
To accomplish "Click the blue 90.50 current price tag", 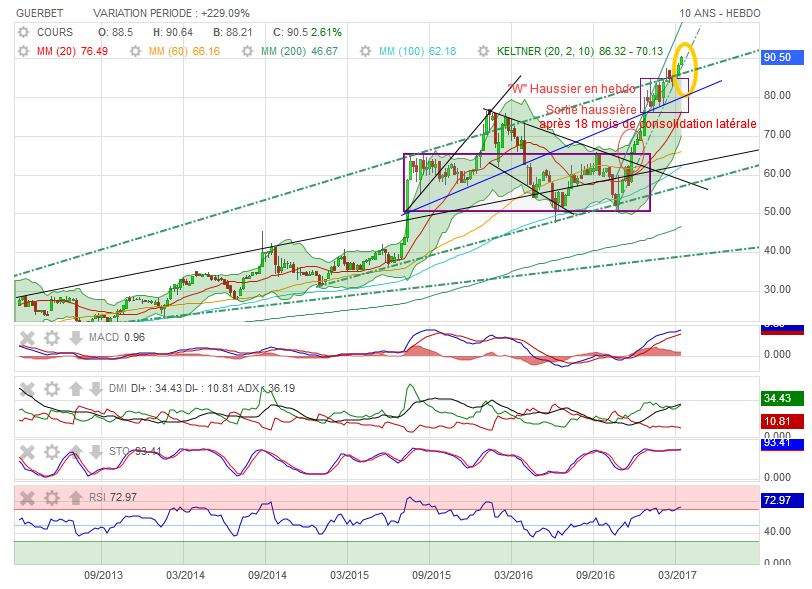I will (x=782, y=58).
